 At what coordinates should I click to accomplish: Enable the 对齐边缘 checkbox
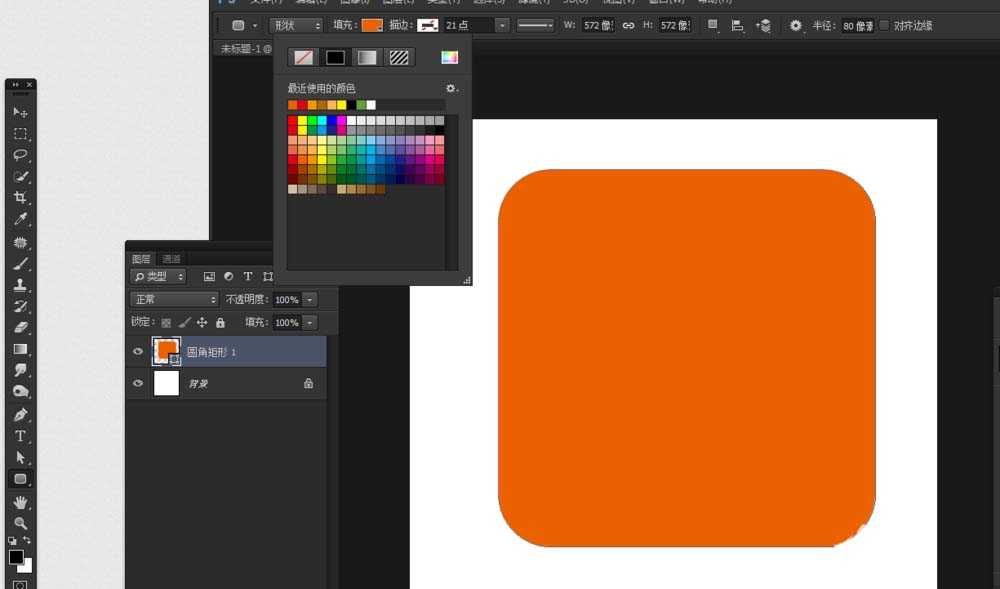(884, 25)
